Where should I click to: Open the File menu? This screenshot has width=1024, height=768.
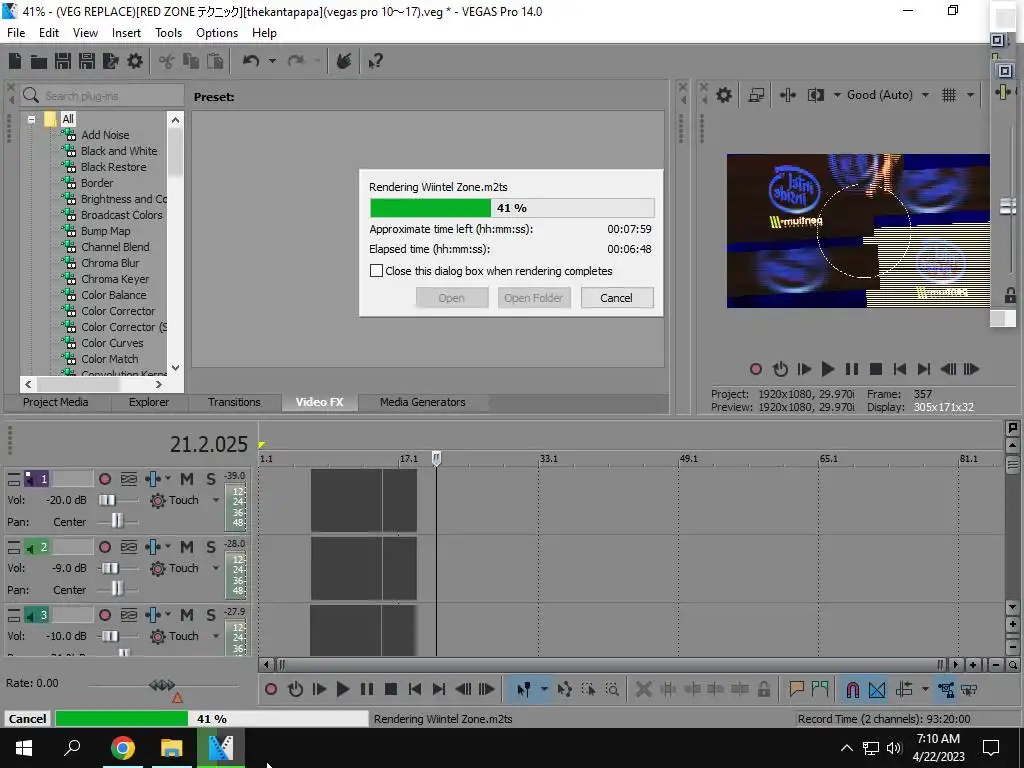(16, 33)
